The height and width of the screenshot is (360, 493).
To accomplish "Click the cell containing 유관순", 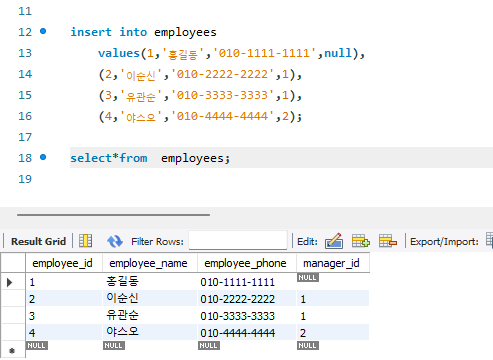I will point(149,315).
